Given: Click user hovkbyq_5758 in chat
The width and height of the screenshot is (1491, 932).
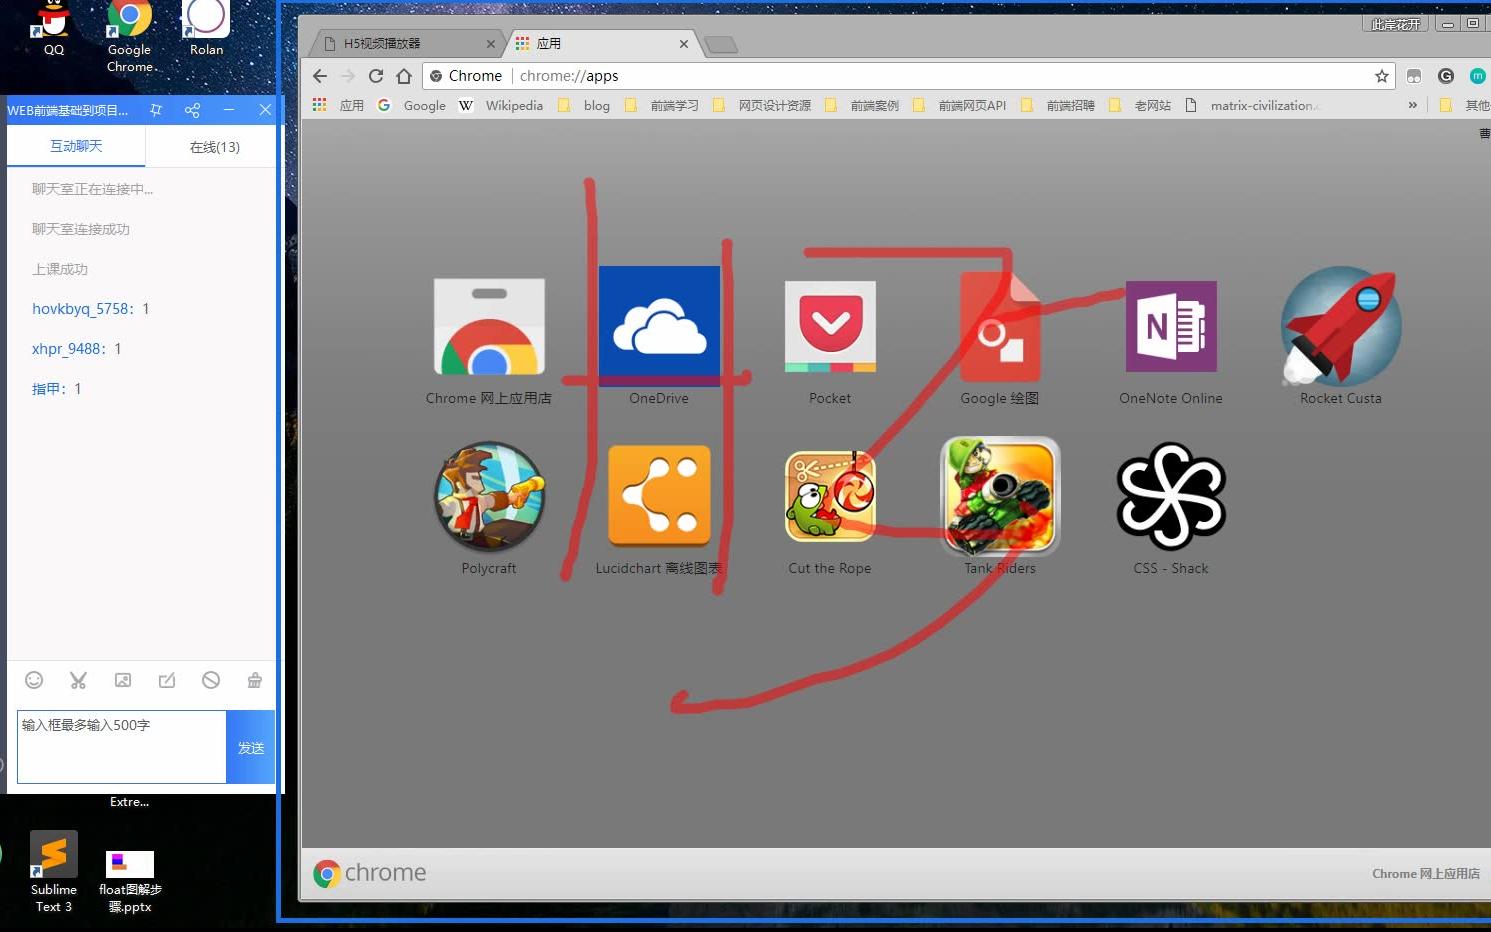Looking at the screenshot, I should 80,309.
